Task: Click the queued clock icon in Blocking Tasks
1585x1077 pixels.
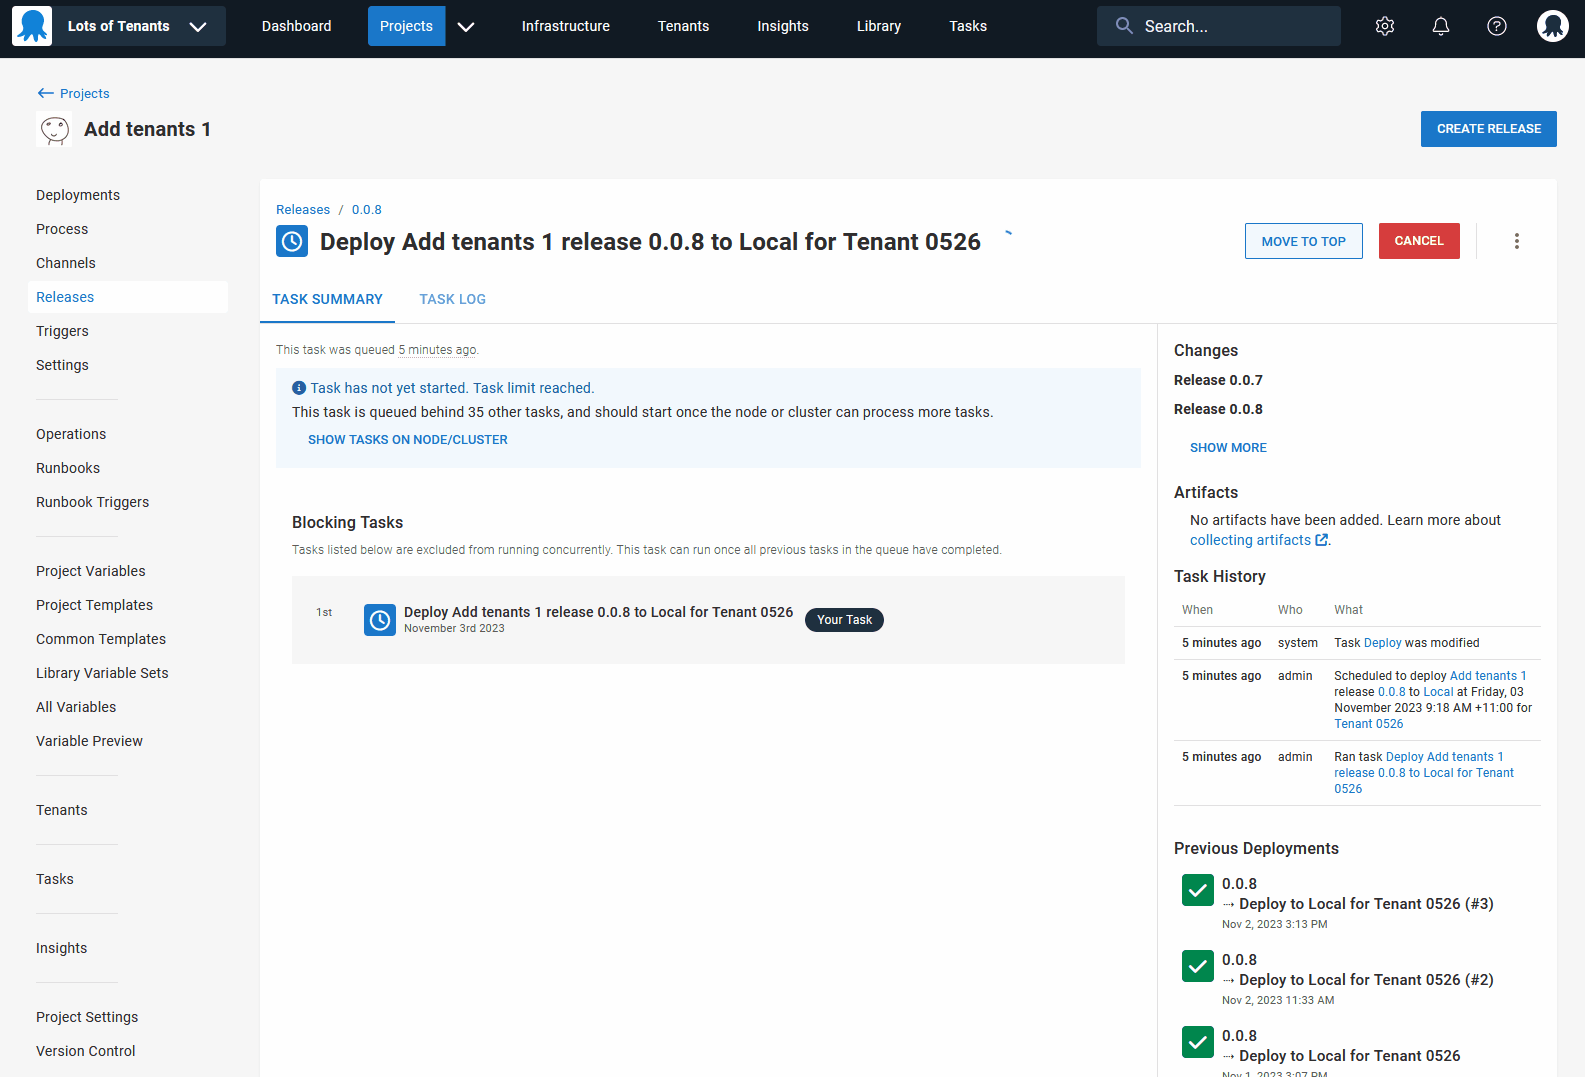Action: [x=380, y=620]
